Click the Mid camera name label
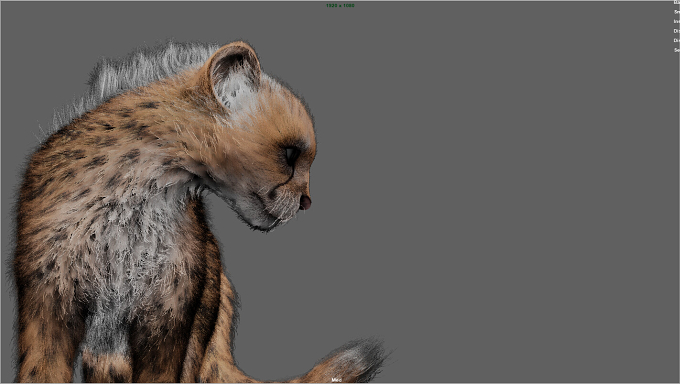This screenshot has width=680, height=384. 337,380
